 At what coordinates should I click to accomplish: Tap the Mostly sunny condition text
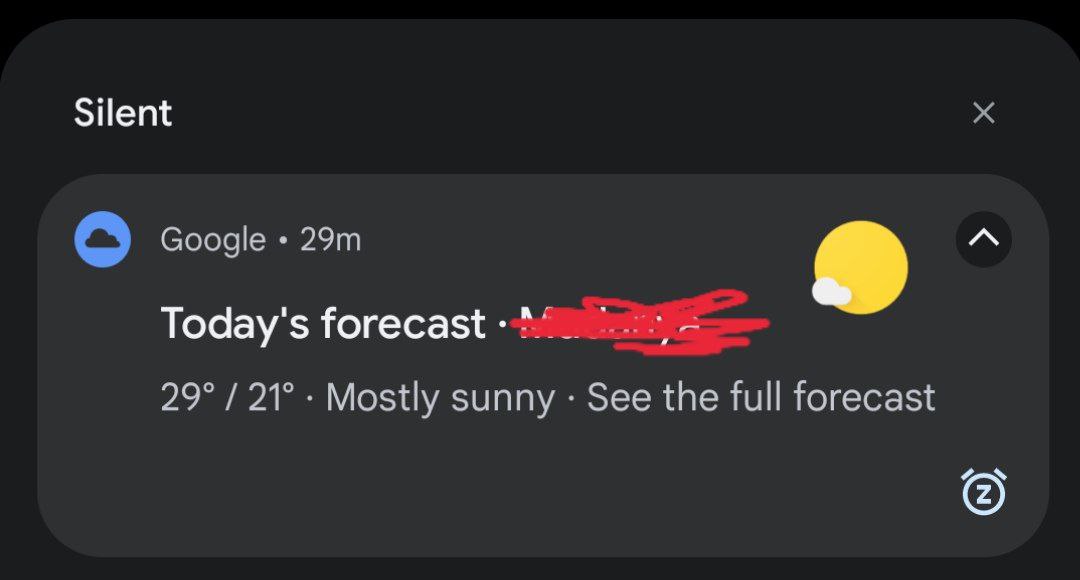click(440, 398)
